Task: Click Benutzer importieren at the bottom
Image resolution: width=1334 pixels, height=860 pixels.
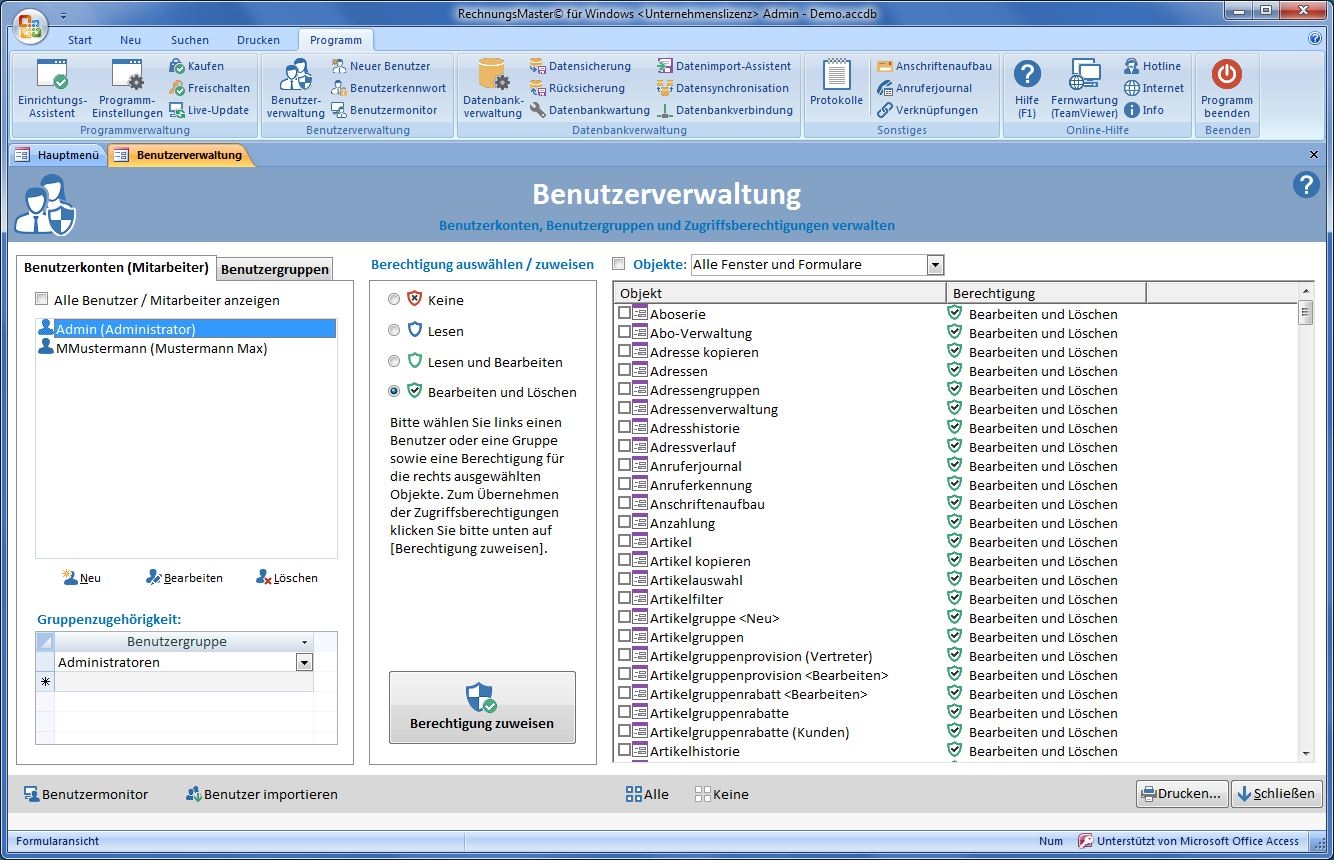Action: click(x=262, y=794)
